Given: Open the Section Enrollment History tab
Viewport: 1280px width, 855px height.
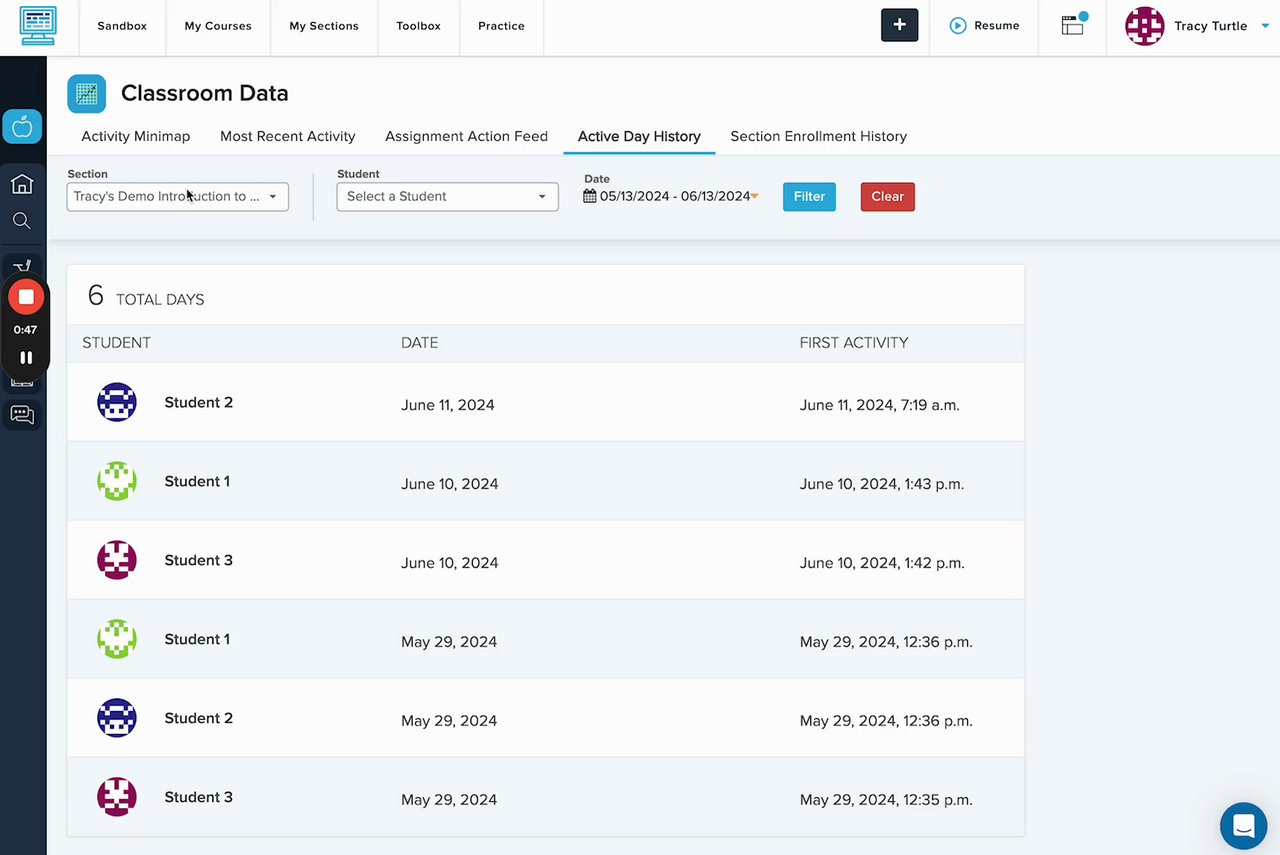Looking at the screenshot, I should 818,136.
